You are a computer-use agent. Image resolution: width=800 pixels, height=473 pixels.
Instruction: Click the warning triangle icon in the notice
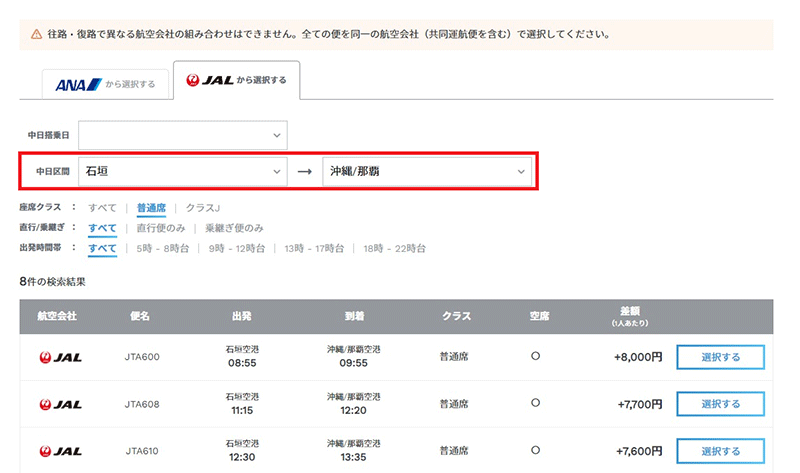[x=36, y=34]
